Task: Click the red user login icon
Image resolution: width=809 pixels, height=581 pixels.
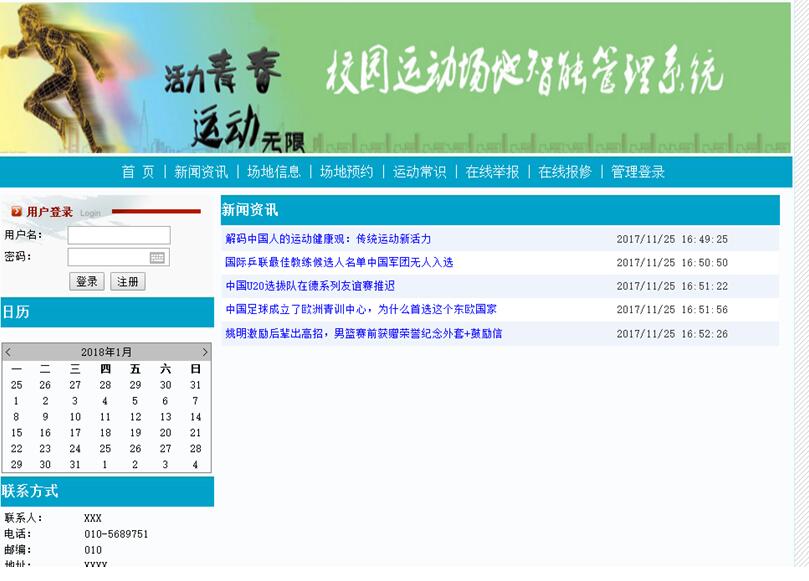Action: 17,211
